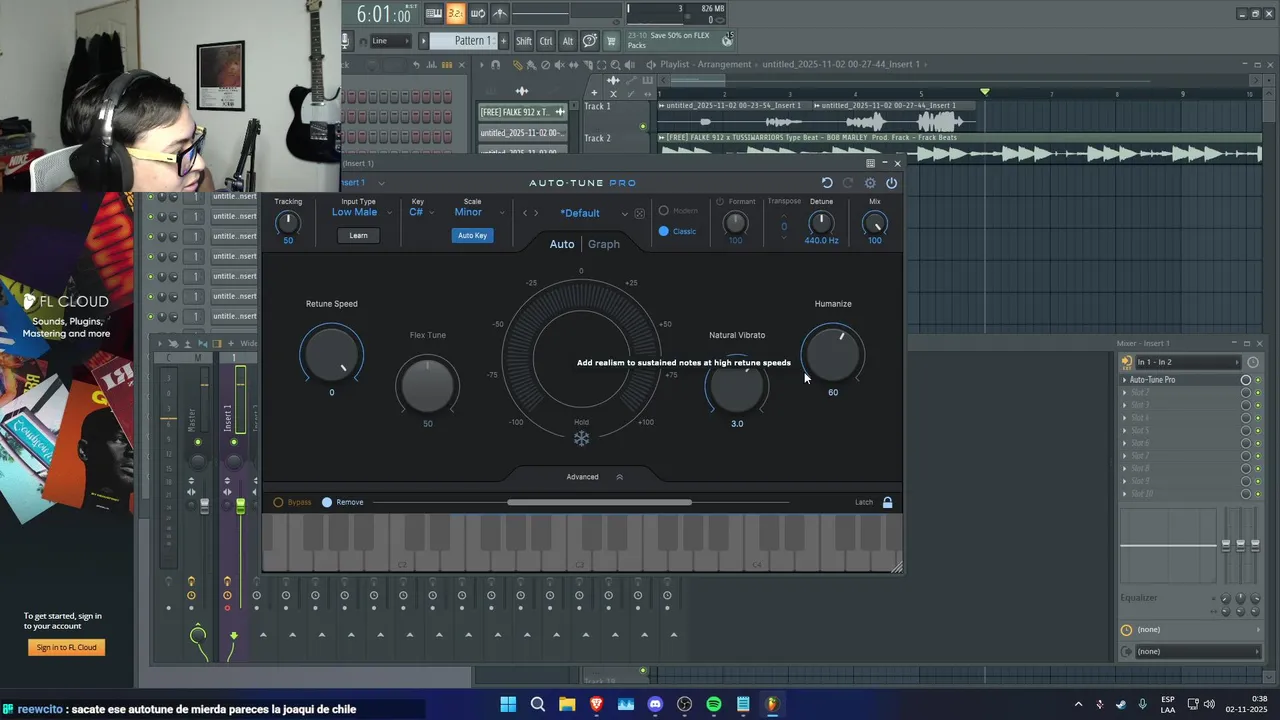Click the shopping cart icon next to Alt
Image resolution: width=1280 pixels, height=720 pixels.
611,41
